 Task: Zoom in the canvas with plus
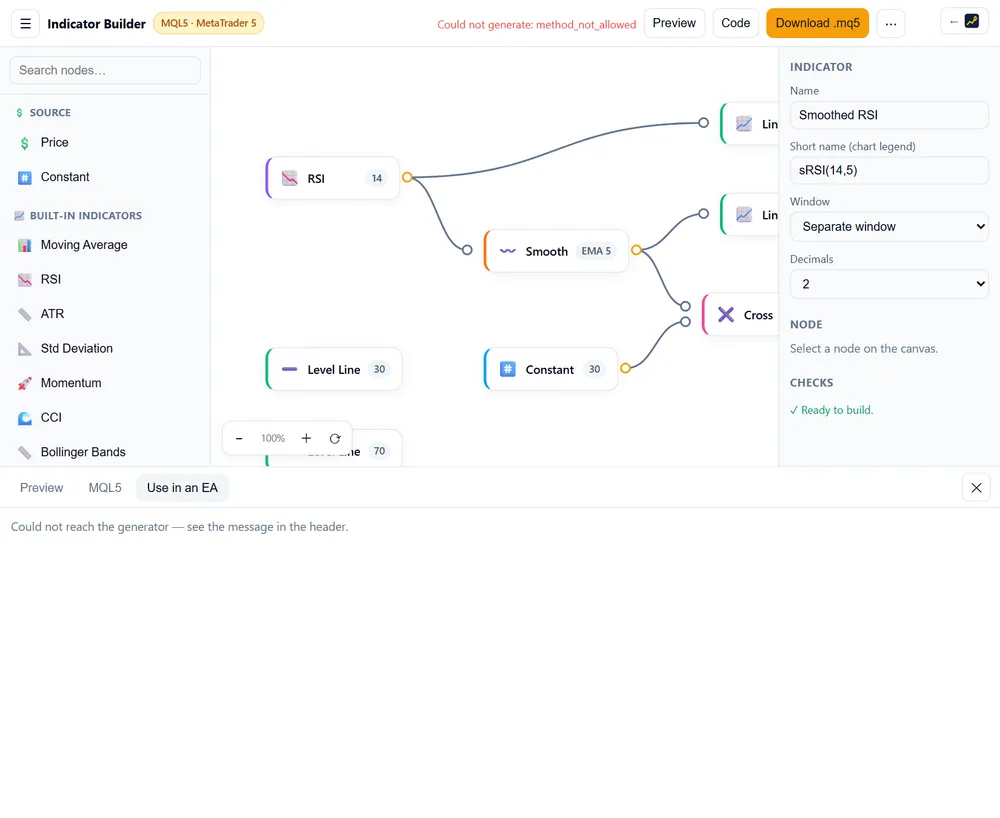(x=306, y=438)
